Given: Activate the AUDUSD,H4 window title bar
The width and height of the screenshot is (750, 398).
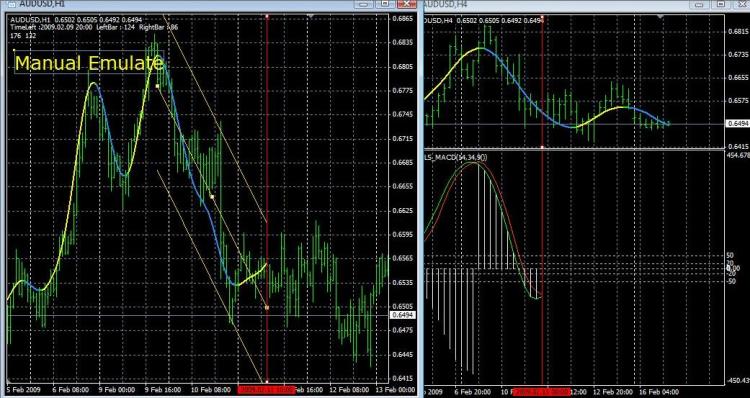Looking at the screenshot, I should click(x=555, y=4).
